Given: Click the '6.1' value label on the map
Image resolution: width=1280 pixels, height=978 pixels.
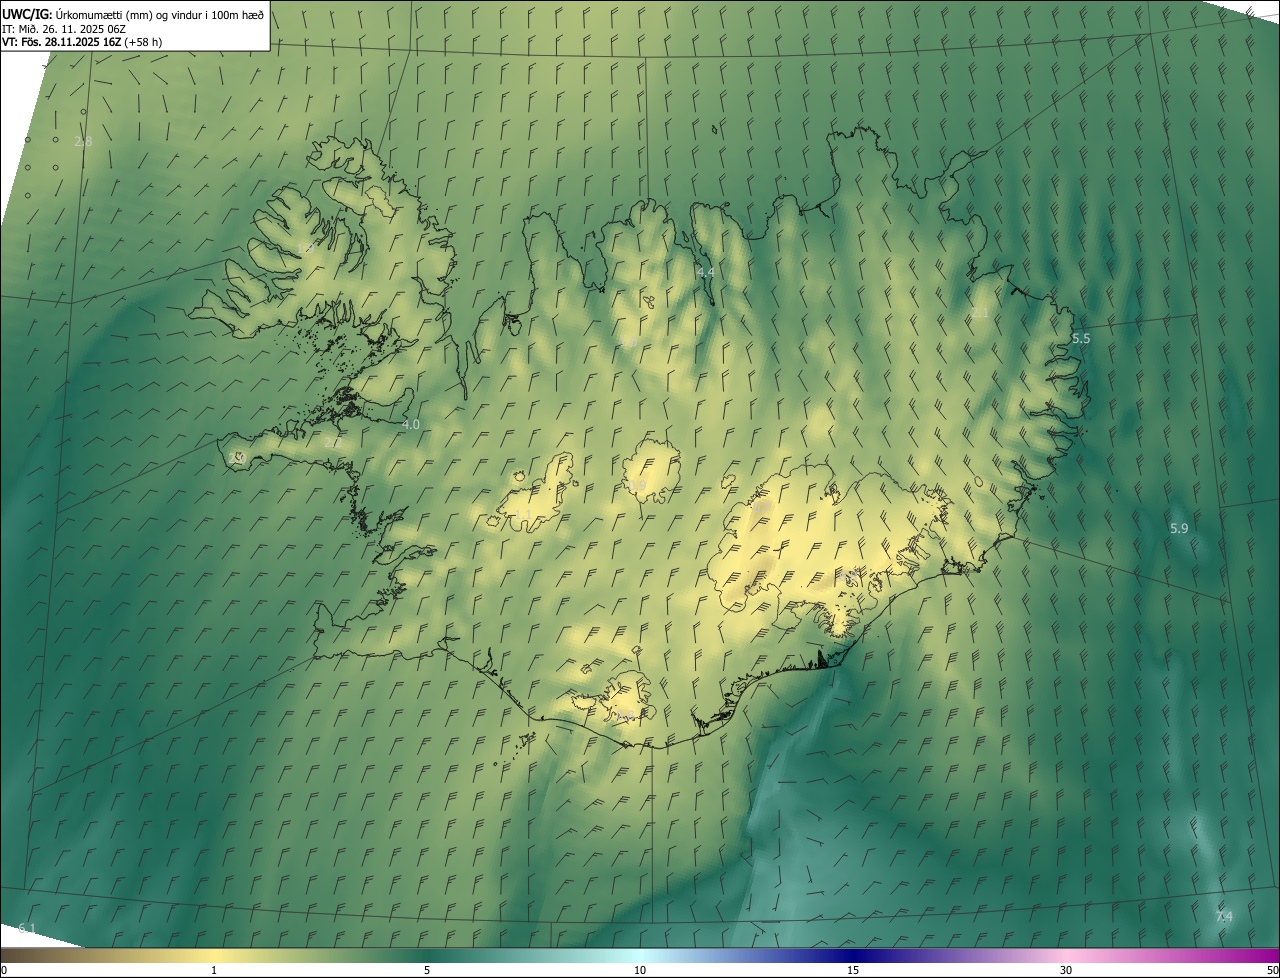Looking at the screenshot, I should [27, 929].
